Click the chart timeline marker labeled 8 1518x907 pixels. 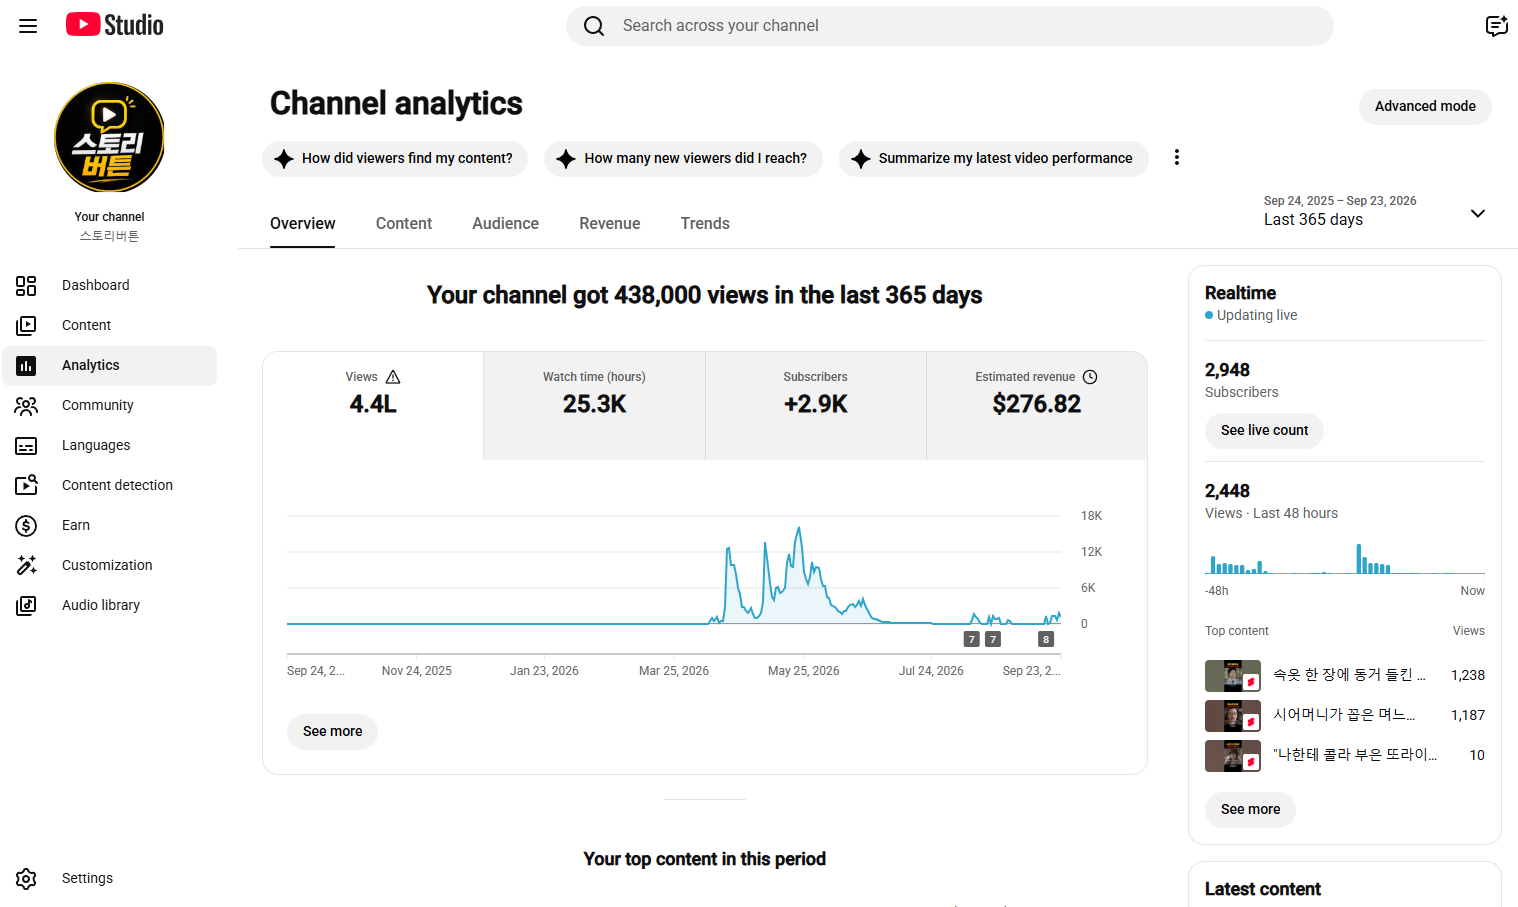(1046, 640)
